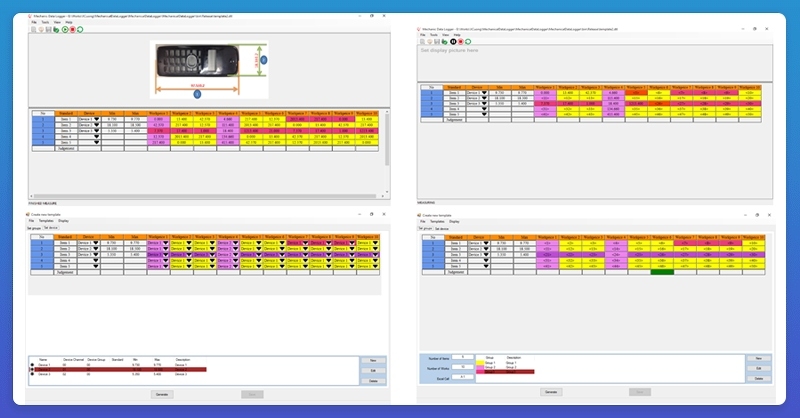Screen dimensions: 800x418
Task: Open Item 2 Device dropdown in MEASURING window
Action: pyautogui.click(x=484, y=98)
